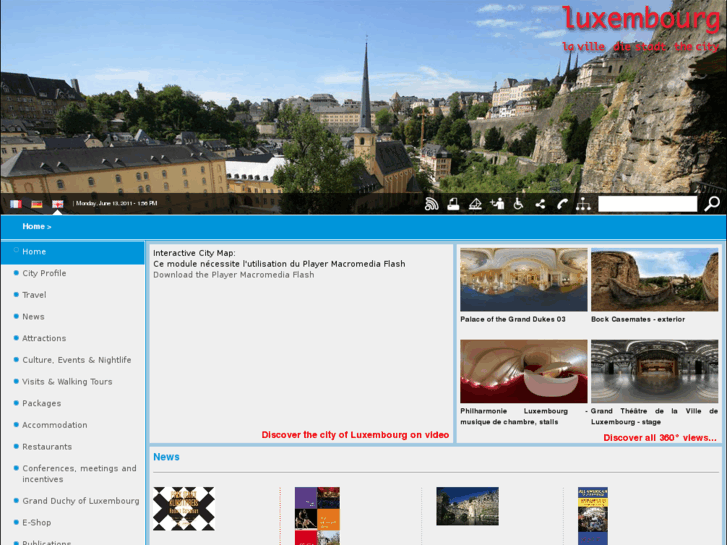Click the Home breadcrumb link
This screenshot has width=727, height=545.
[x=33, y=226]
